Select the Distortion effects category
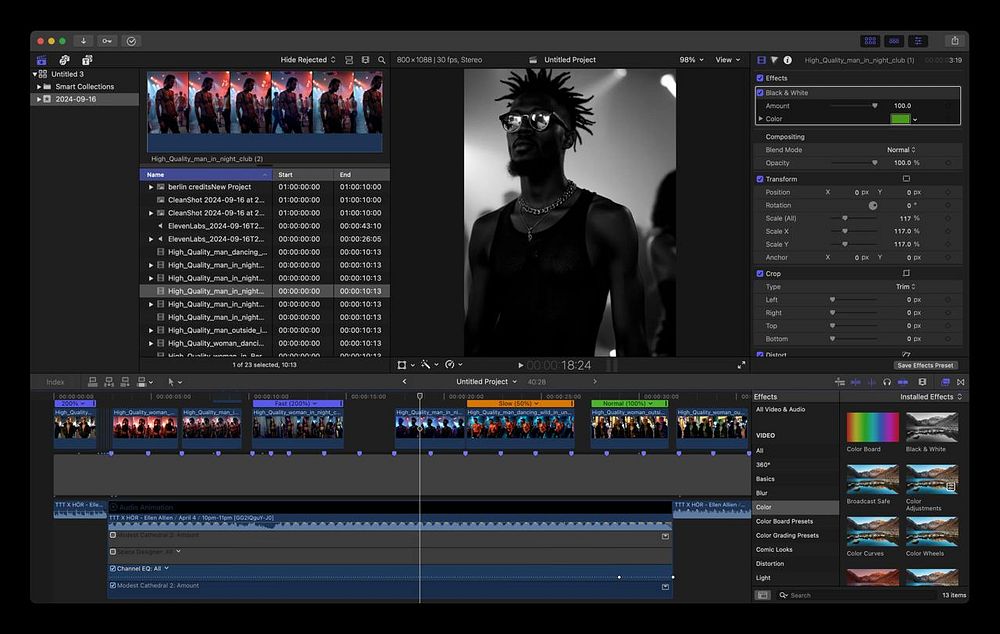This screenshot has width=1000, height=634. coord(770,563)
